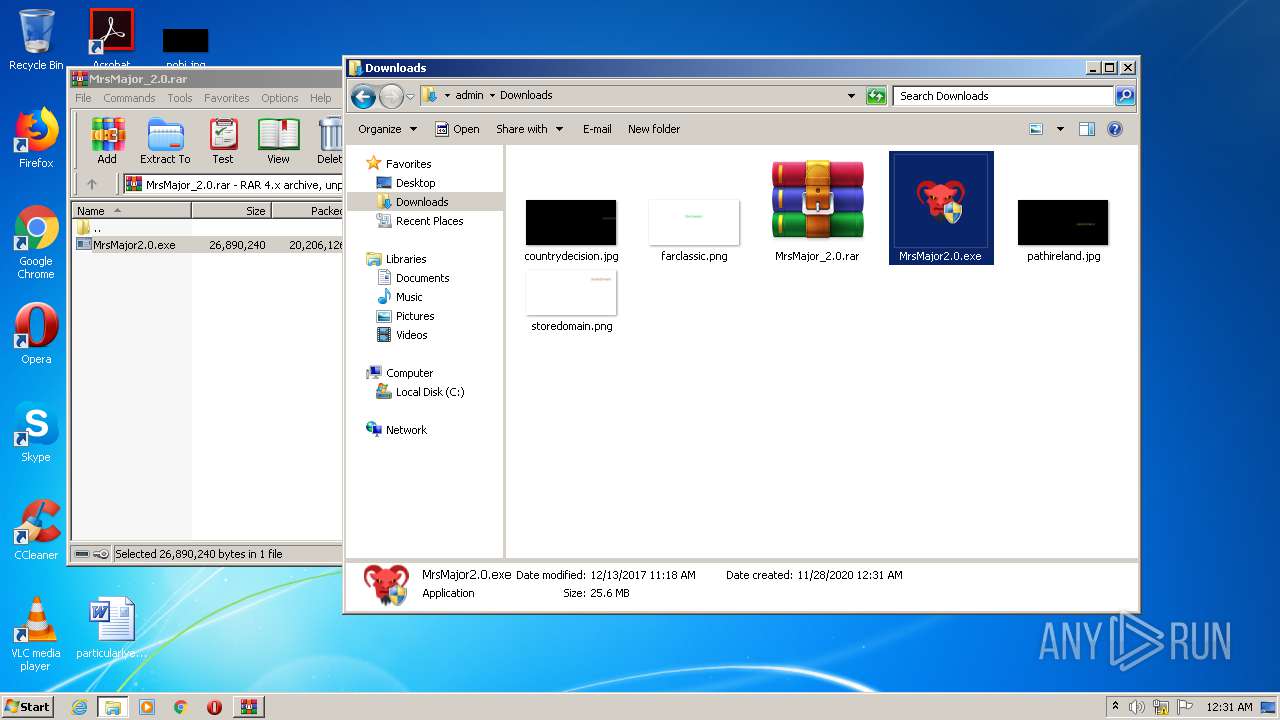Click admin segment in address bar
The image size is (1280, 720).
click(469, 96)
